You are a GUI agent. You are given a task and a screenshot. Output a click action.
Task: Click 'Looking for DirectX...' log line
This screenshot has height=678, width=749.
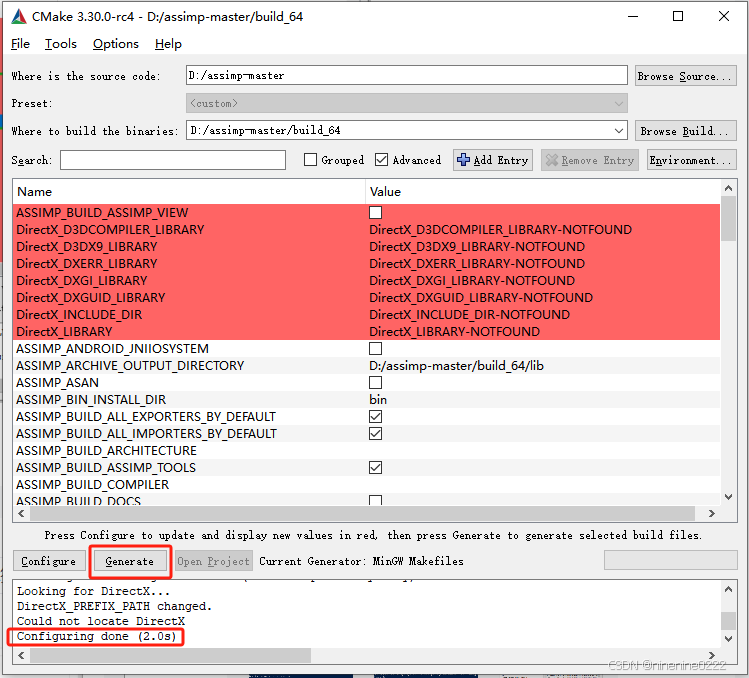pyautogui.click(x=93, y=591)
